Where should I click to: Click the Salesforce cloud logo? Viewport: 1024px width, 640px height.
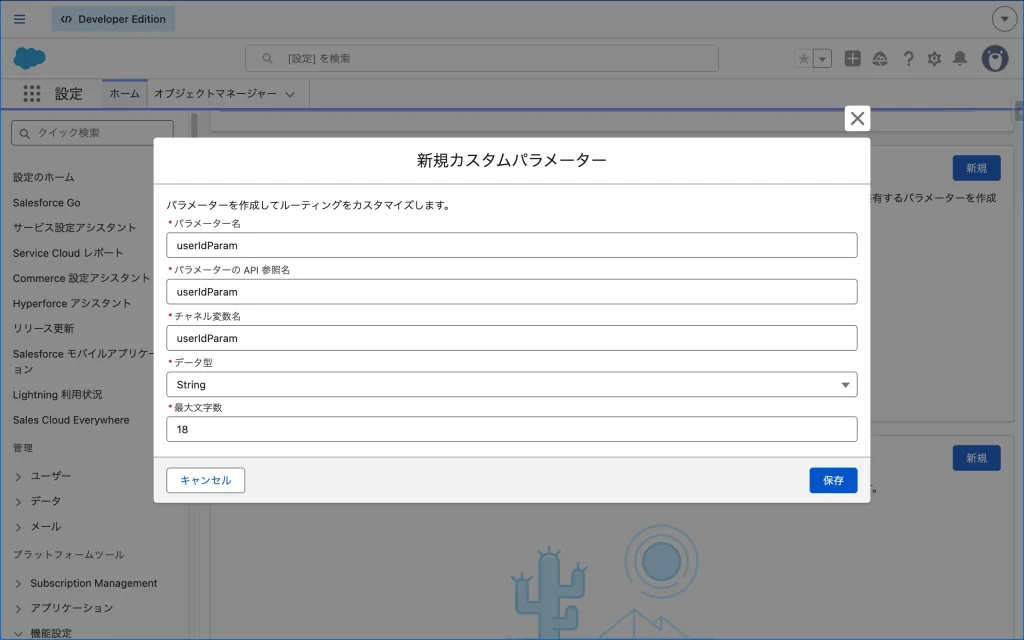point(30,58)
